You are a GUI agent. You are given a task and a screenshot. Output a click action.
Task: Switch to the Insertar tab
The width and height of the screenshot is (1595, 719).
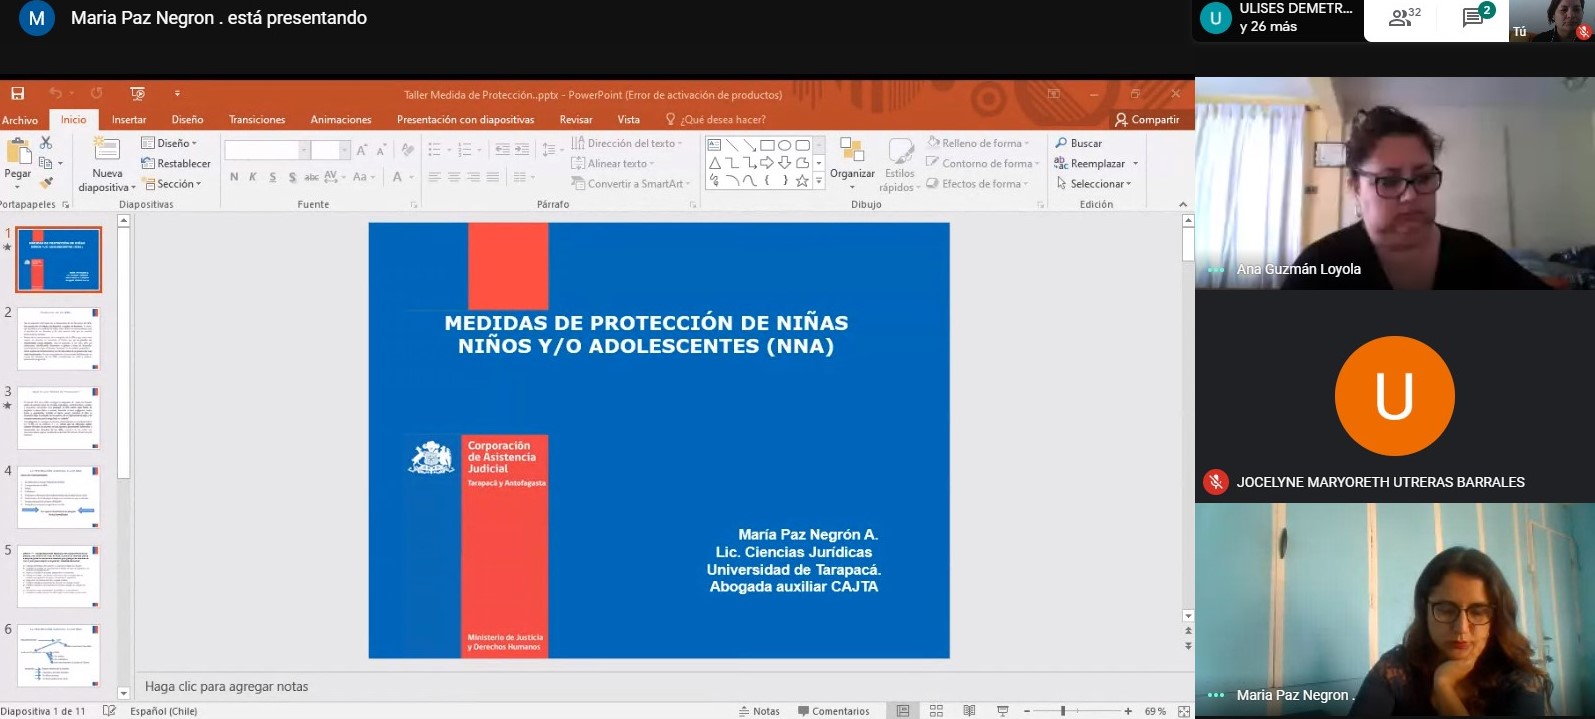tap(129, 120)
